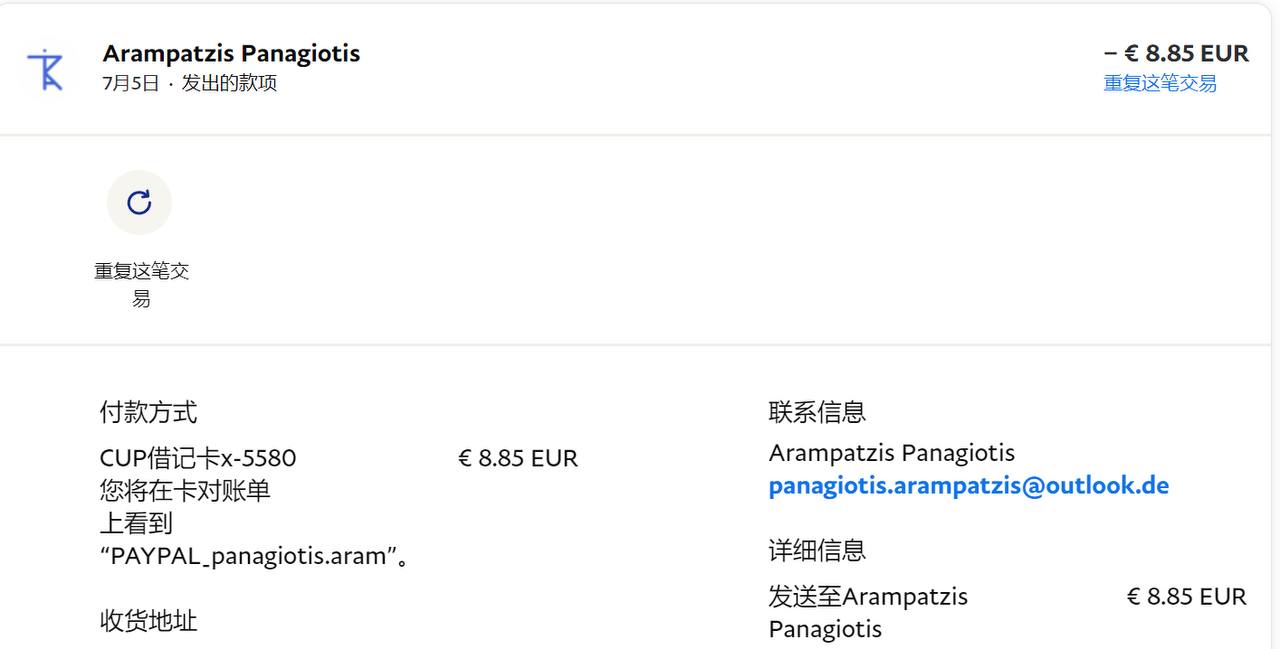Click the 您将在卡对账单 statement notice text

tap(185, 491)
